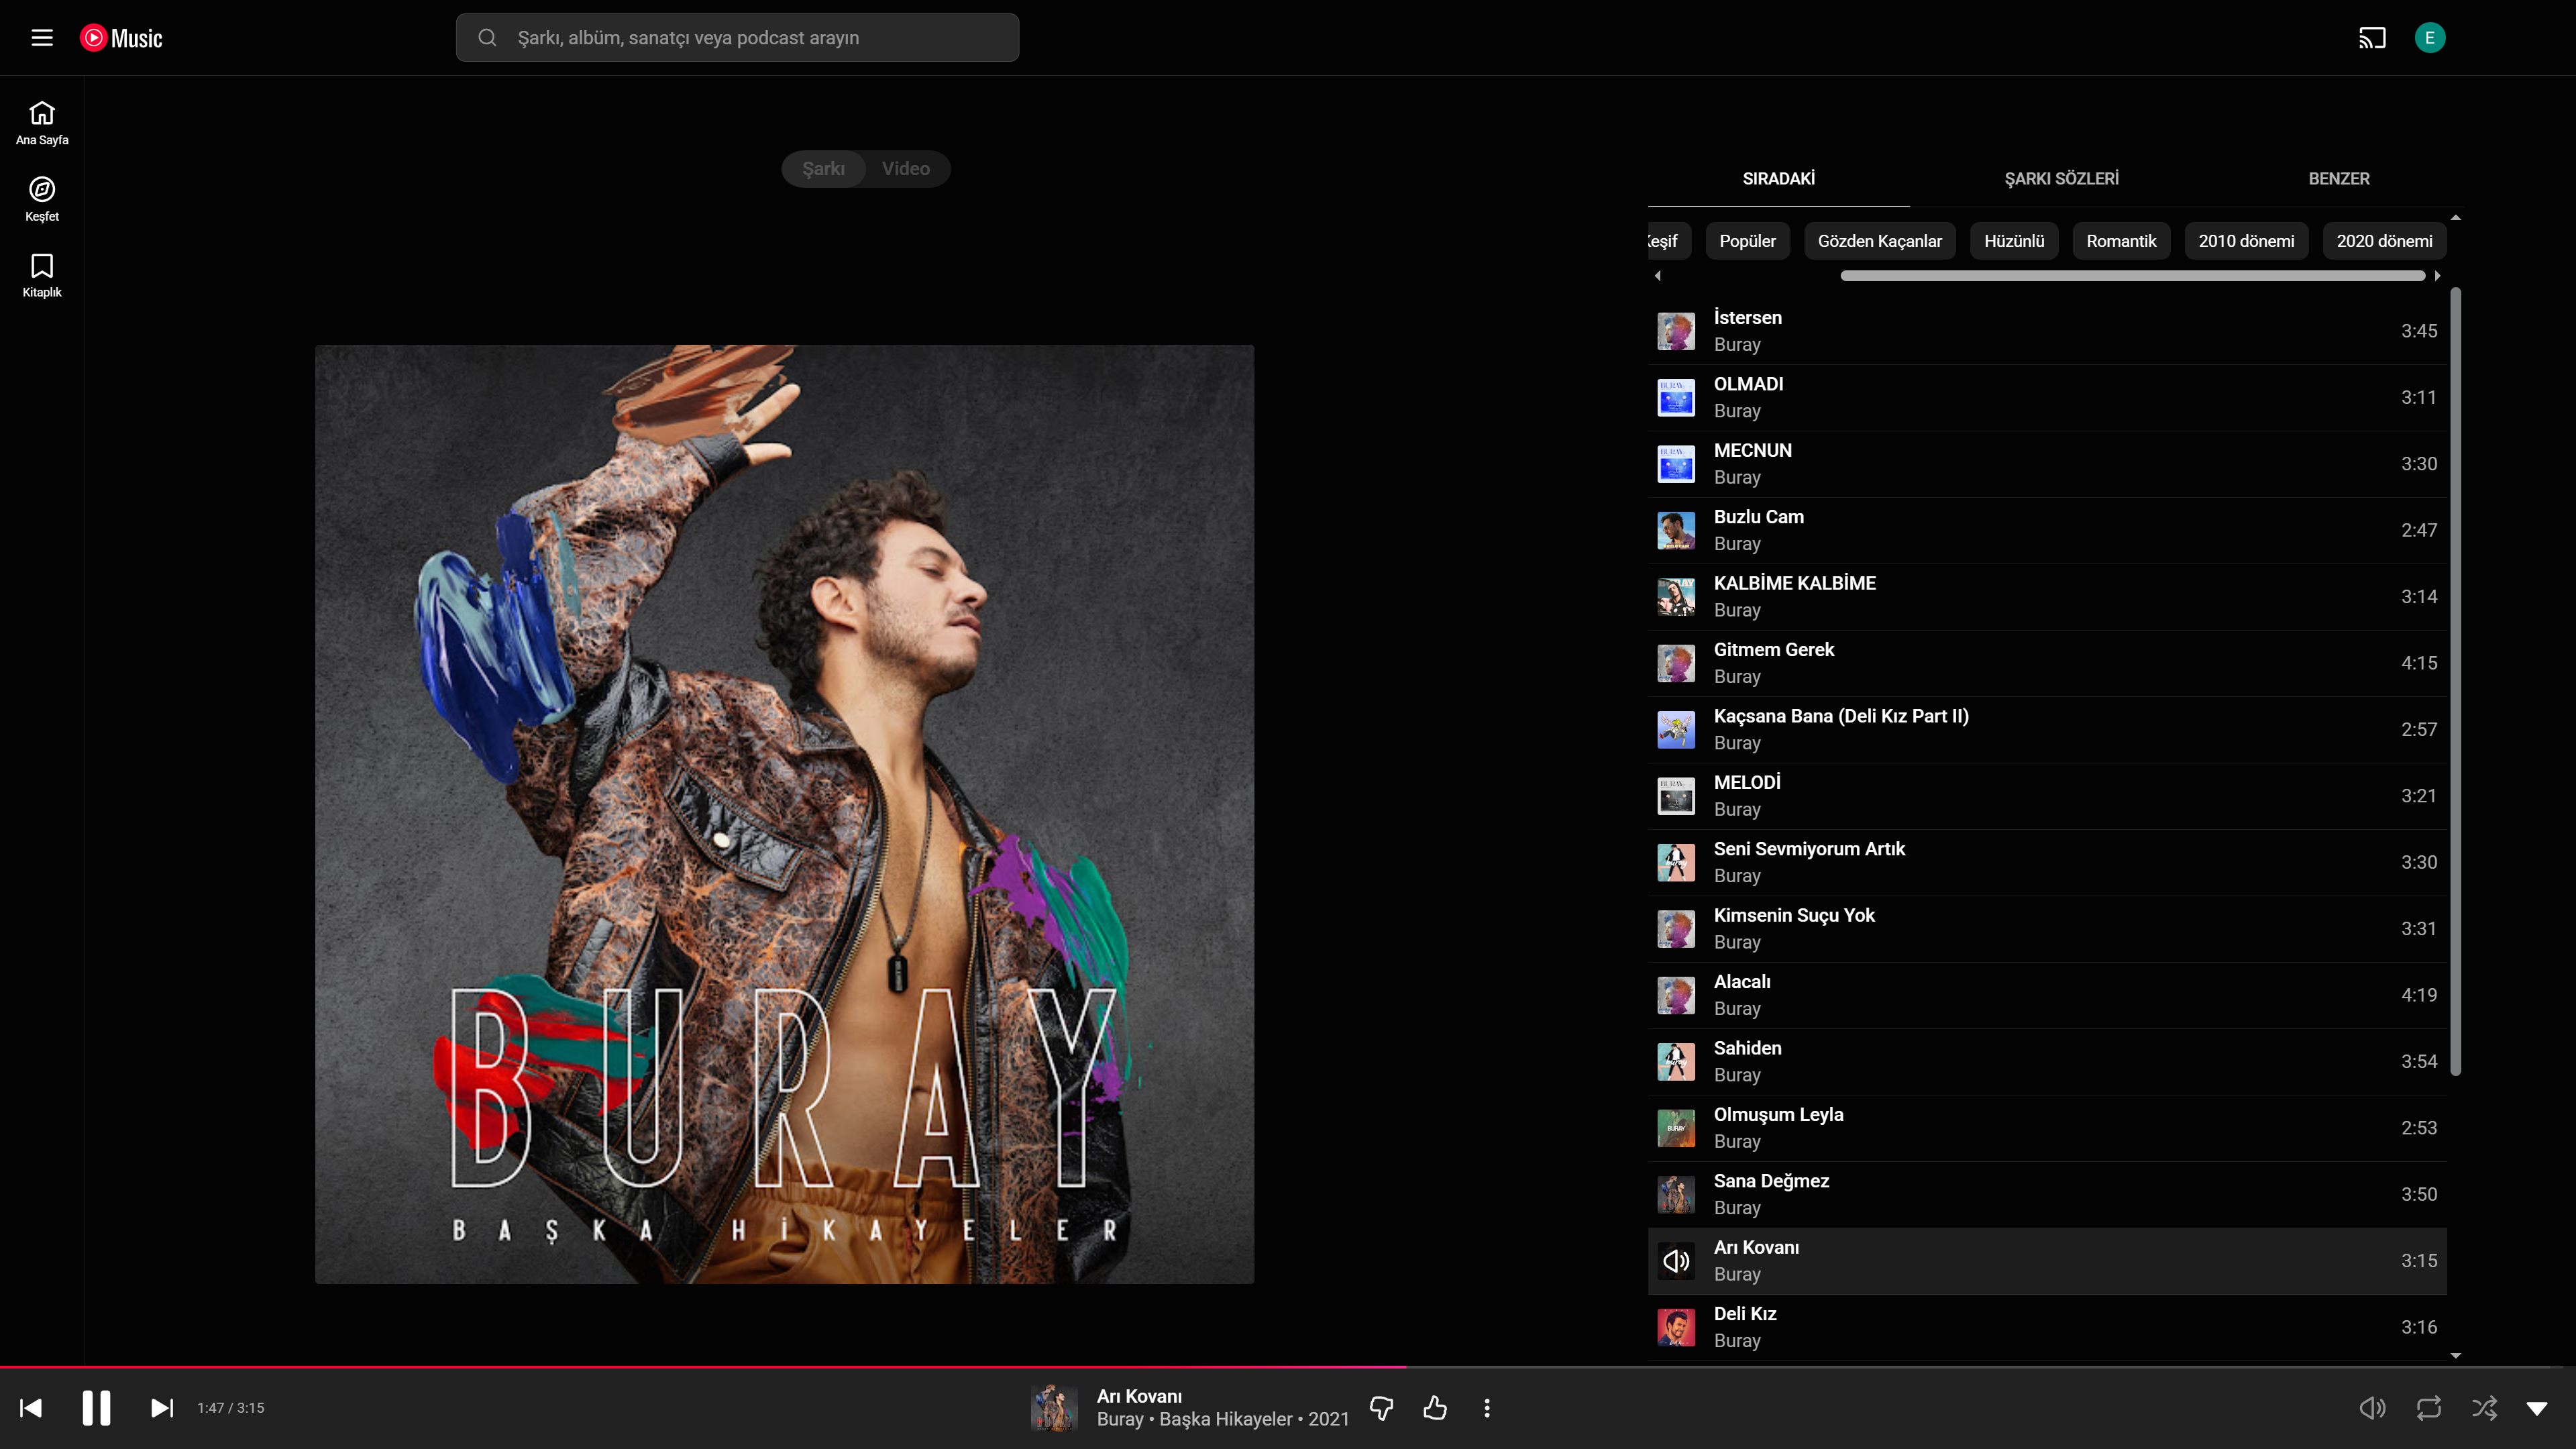Click the Kaçsana Bana thumbnail
2576x1449 pixels.
point(1676,730)
